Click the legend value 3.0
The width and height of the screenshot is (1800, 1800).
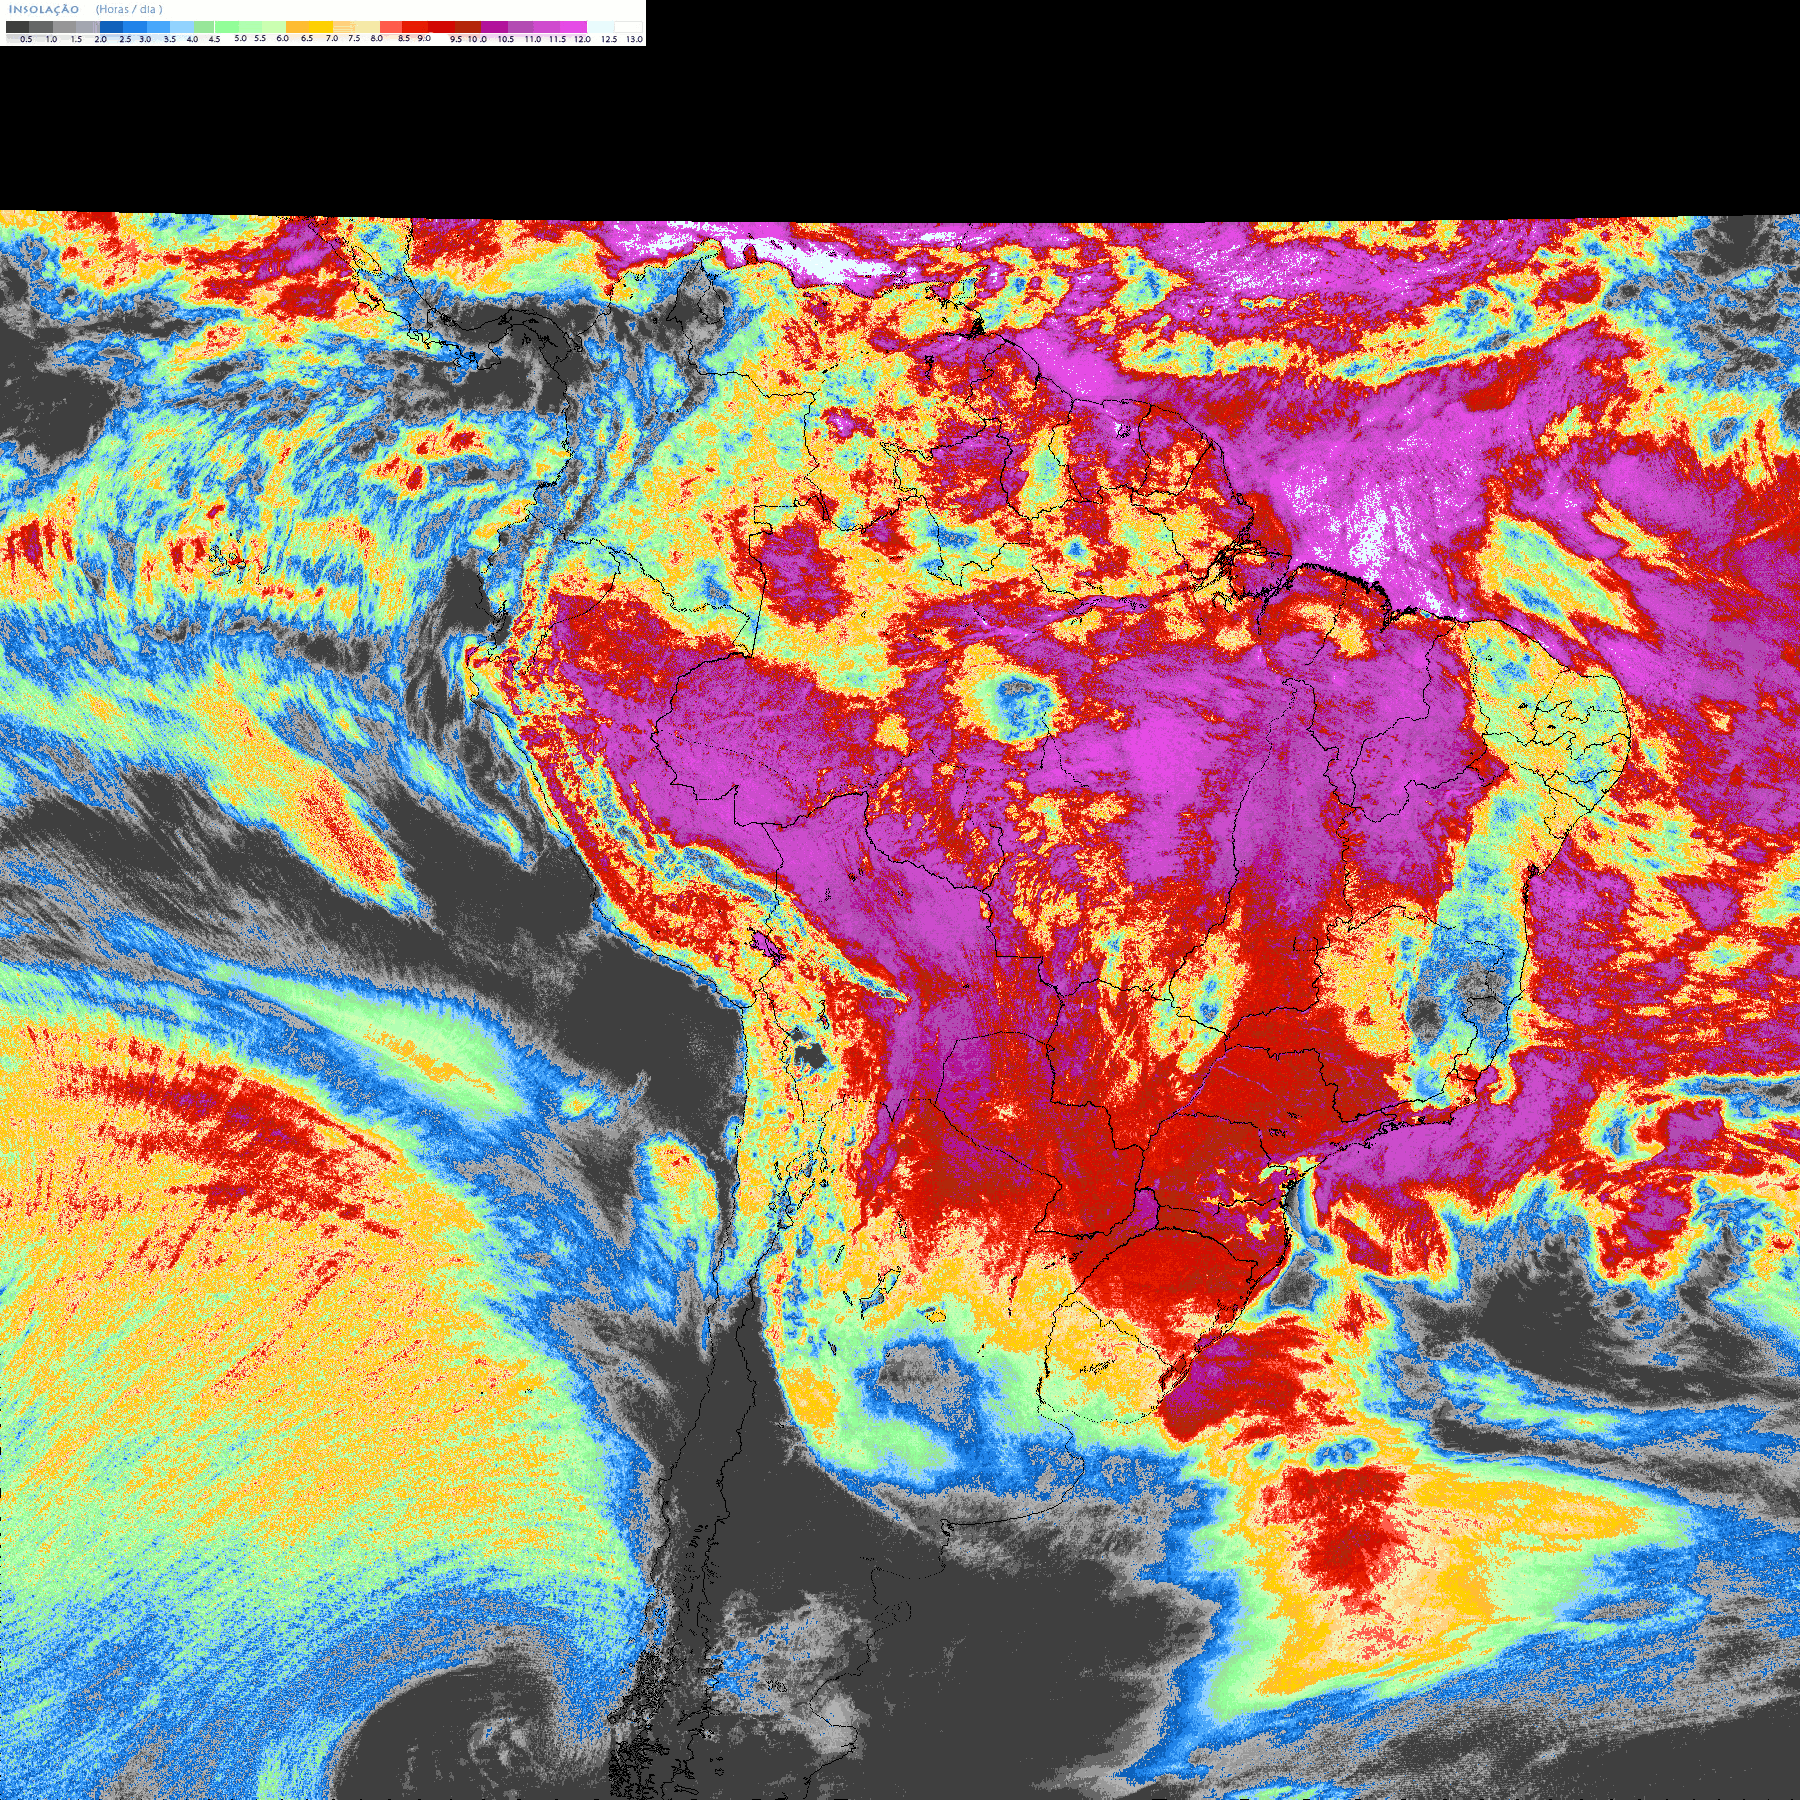pos(145,39)
